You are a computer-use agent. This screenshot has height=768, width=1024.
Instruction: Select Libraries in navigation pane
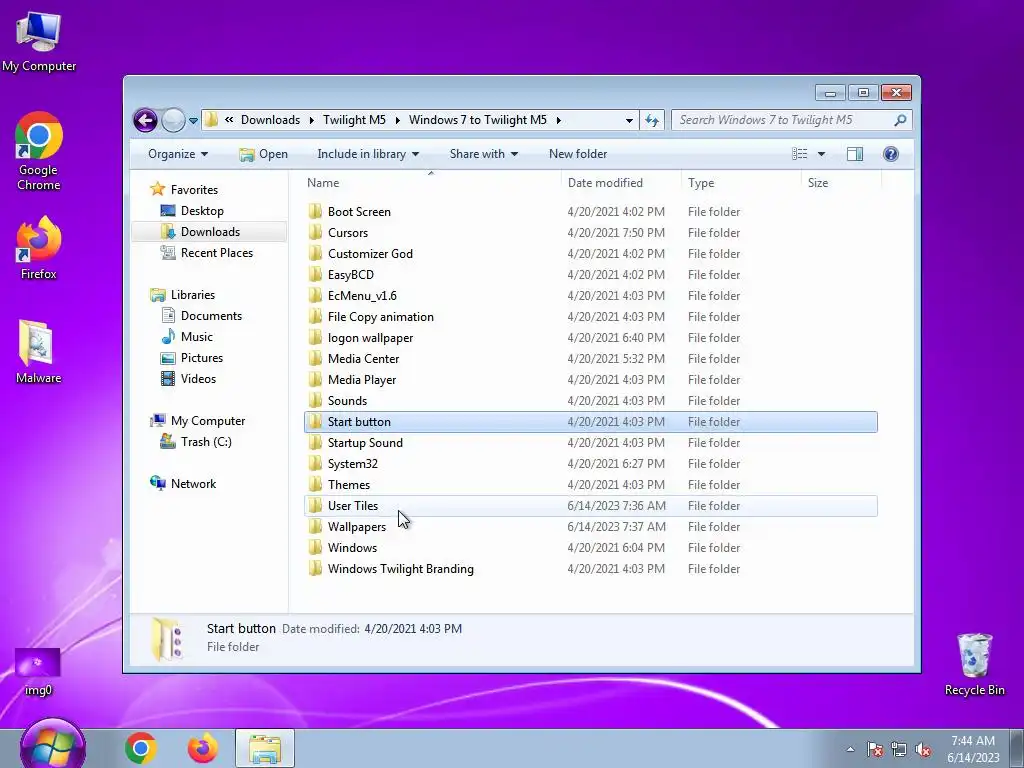point(193,295)
